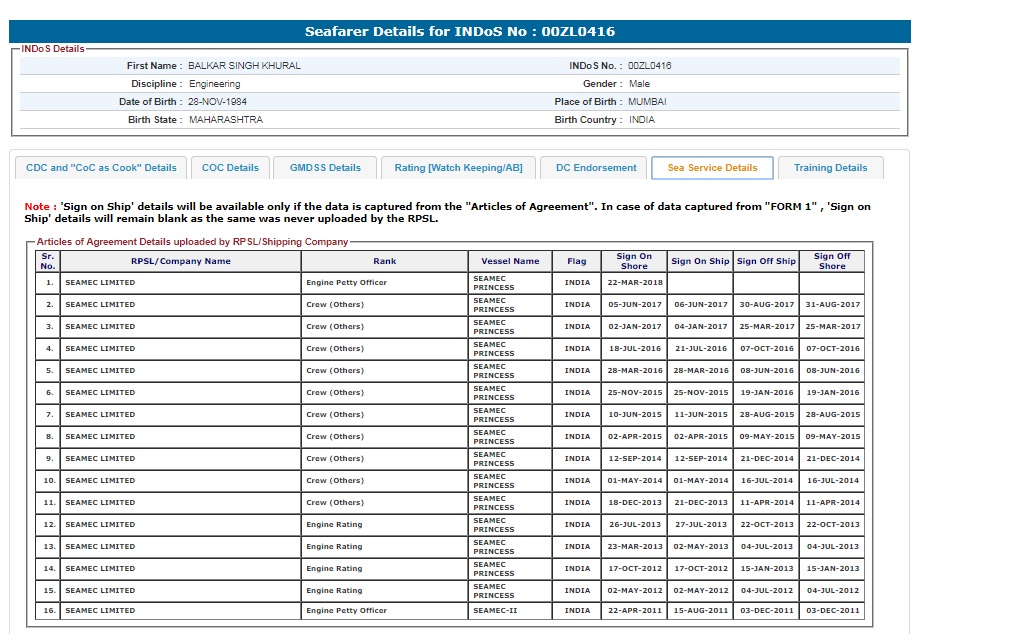
Task: Go to the DC Endorsement tab
Action: (596, 168)
